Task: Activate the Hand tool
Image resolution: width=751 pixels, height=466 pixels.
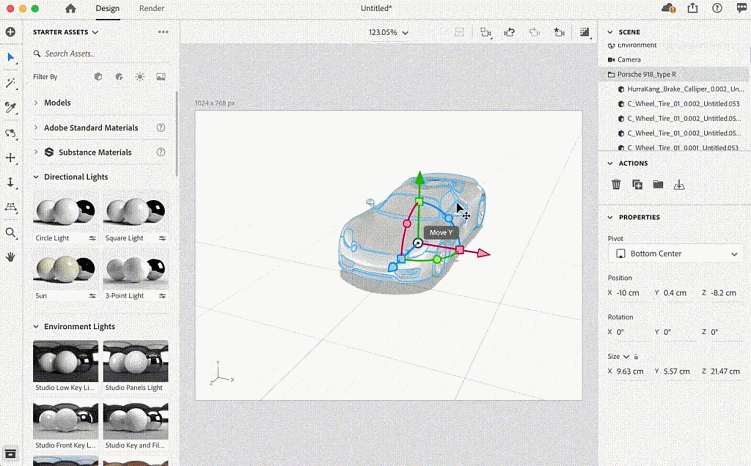Action: tap(11, 257)
